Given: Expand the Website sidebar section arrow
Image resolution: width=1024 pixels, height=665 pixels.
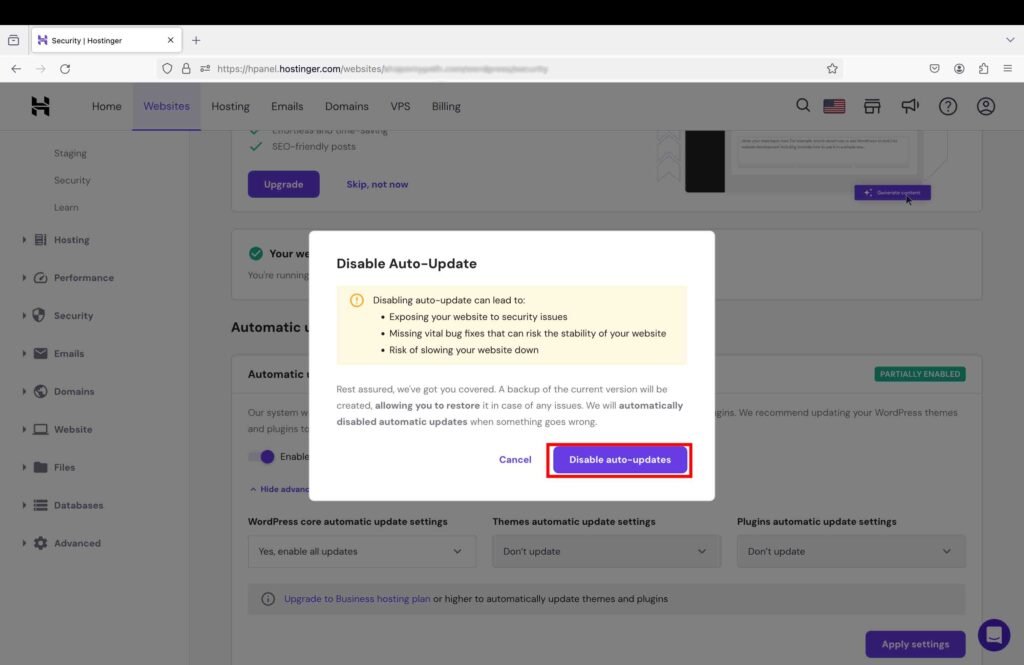Looking at the screenshot, I should tap(24, 429).
